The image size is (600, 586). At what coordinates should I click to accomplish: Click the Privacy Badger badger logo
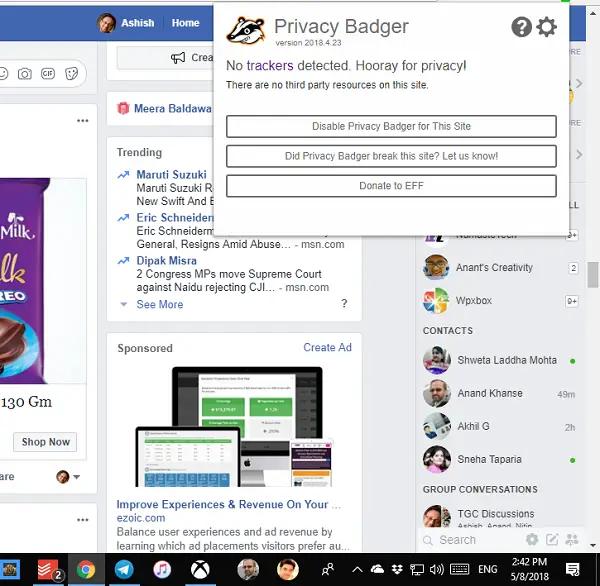click(246, 30)
